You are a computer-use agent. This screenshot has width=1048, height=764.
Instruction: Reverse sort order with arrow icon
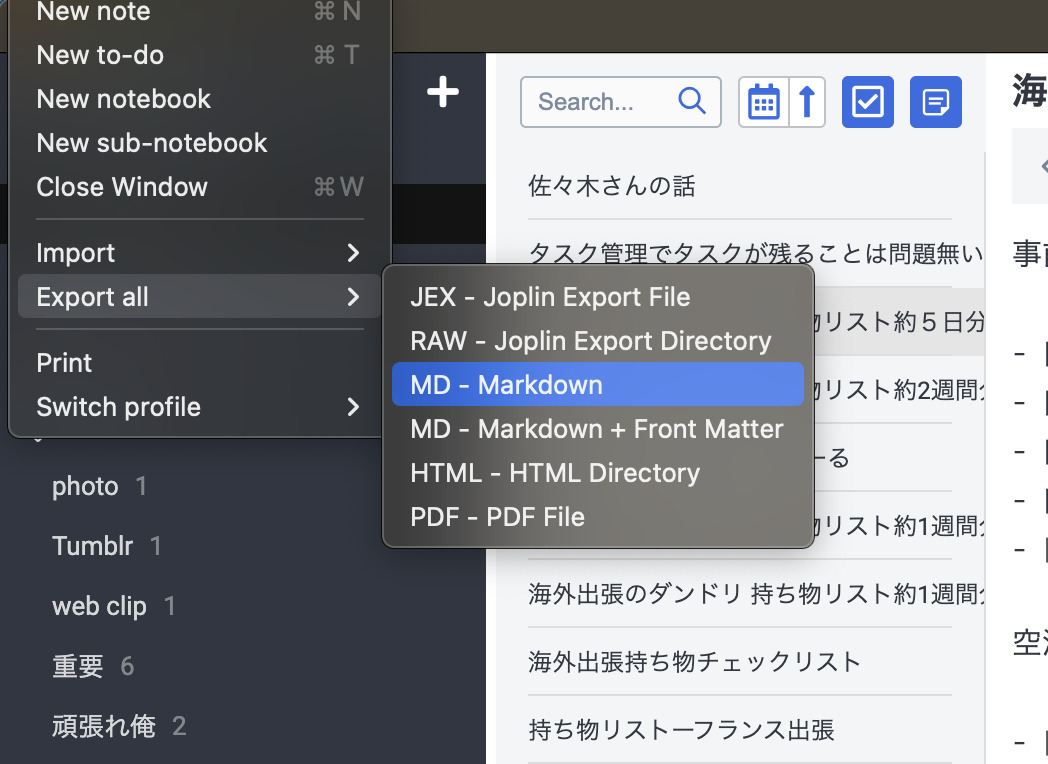point(807,102)
